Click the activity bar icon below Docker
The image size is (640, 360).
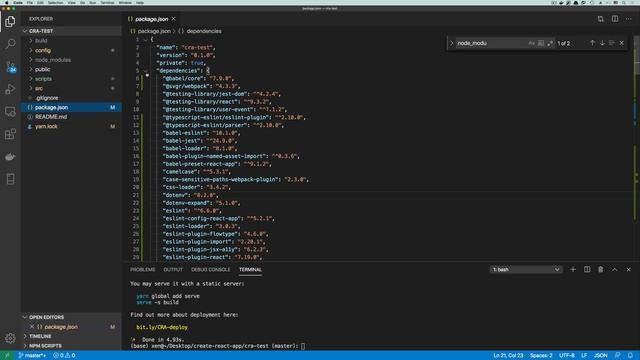[10, 179]
